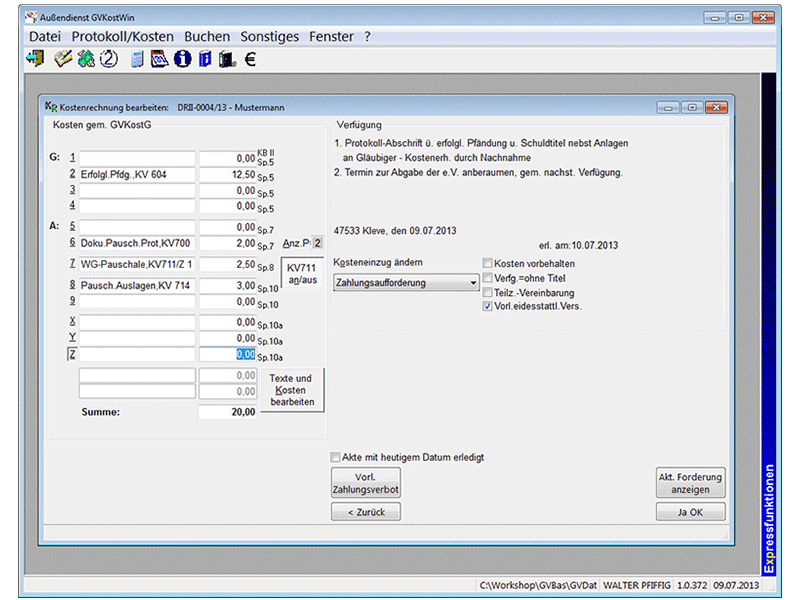Click the circled number 2 toolbar icon
This screenshot has width=800, height=600.
coord(109,59)
